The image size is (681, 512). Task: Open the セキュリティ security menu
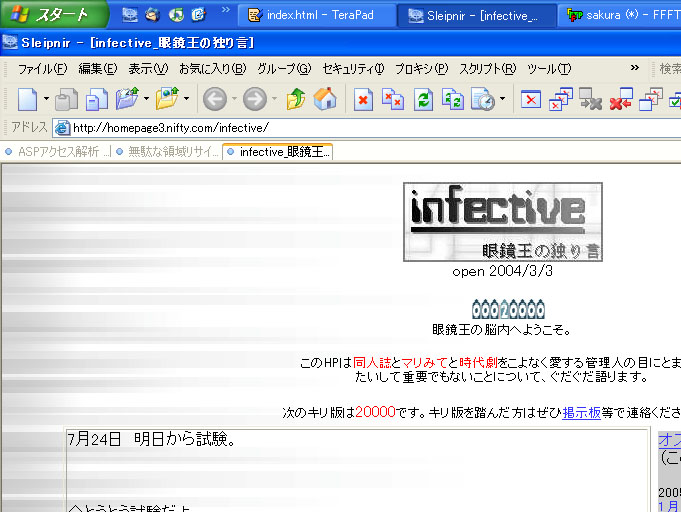(x=353, y=69)
